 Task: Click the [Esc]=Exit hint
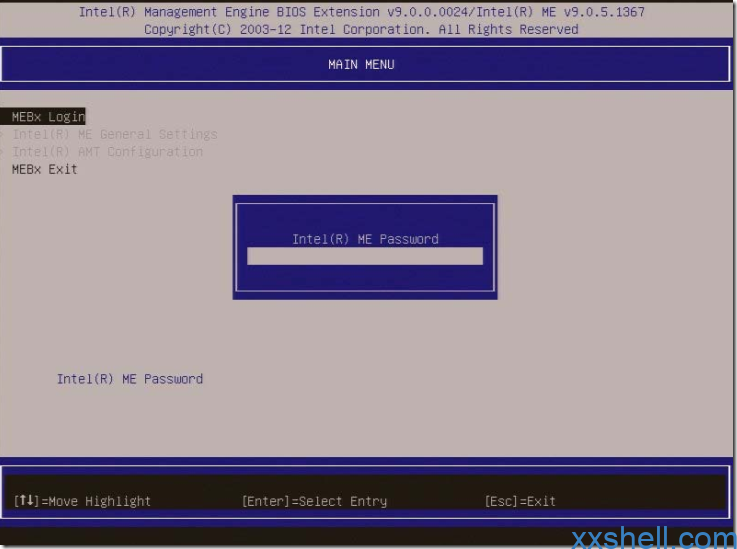click(520, 501)
